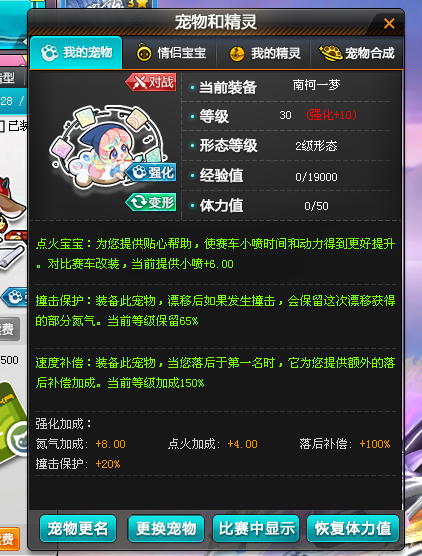Click the pet character portrait

click(x=106, y=147)
